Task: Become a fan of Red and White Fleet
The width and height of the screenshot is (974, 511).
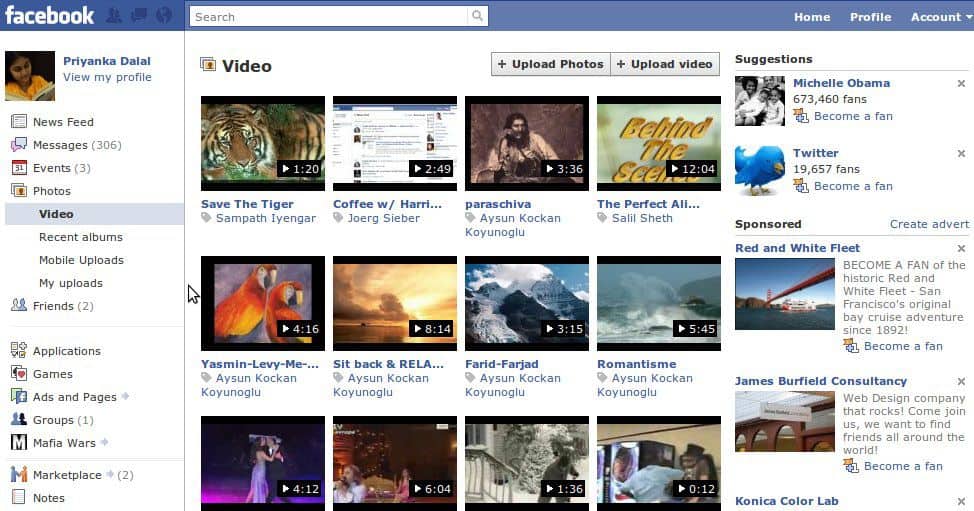Action: (903, 346)
